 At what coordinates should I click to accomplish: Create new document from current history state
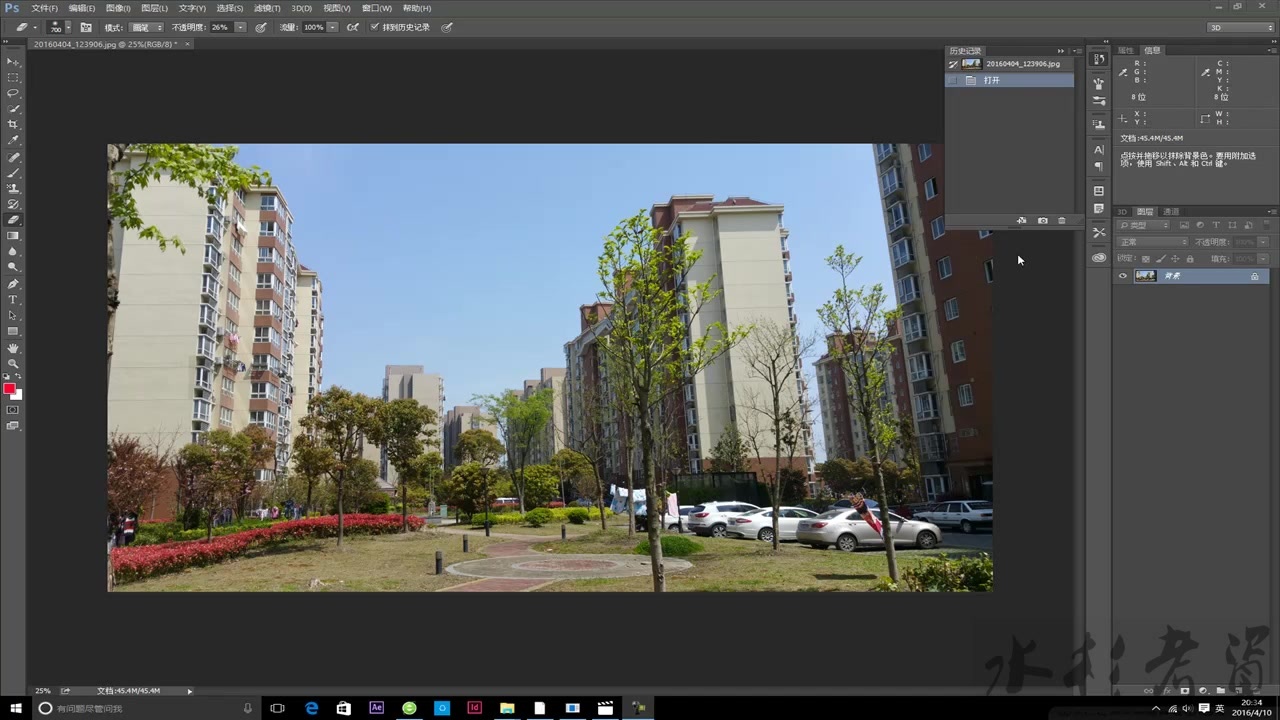pyautogui.click(x=1022, y=220)
